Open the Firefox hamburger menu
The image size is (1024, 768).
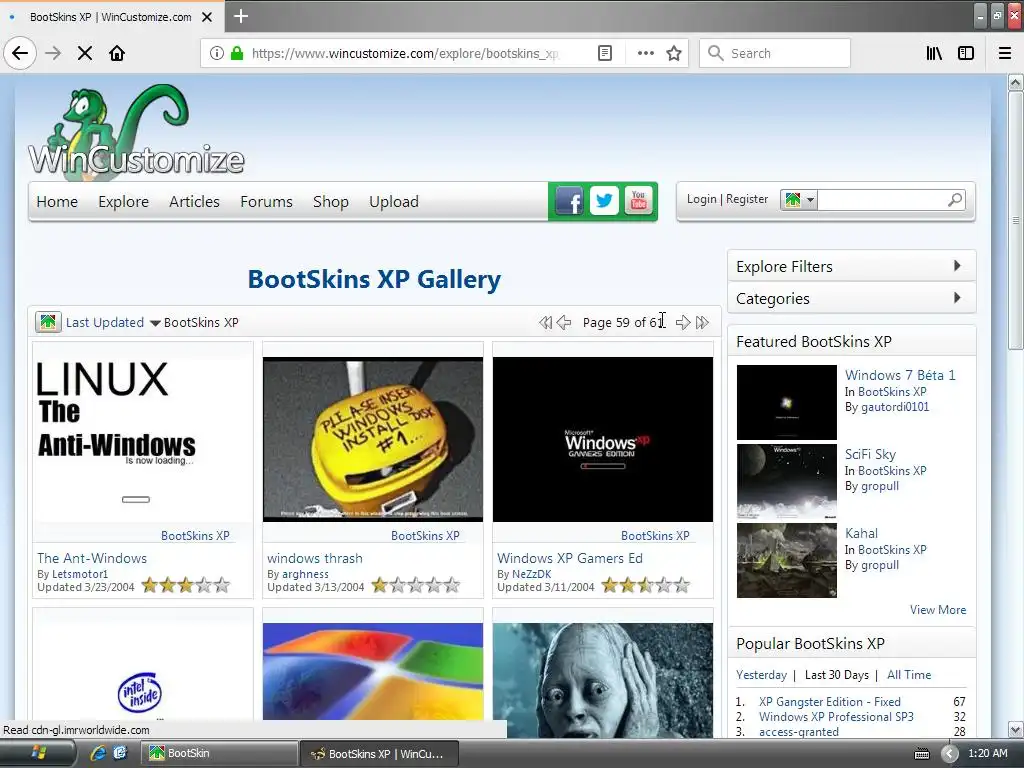pos(1005,53)
